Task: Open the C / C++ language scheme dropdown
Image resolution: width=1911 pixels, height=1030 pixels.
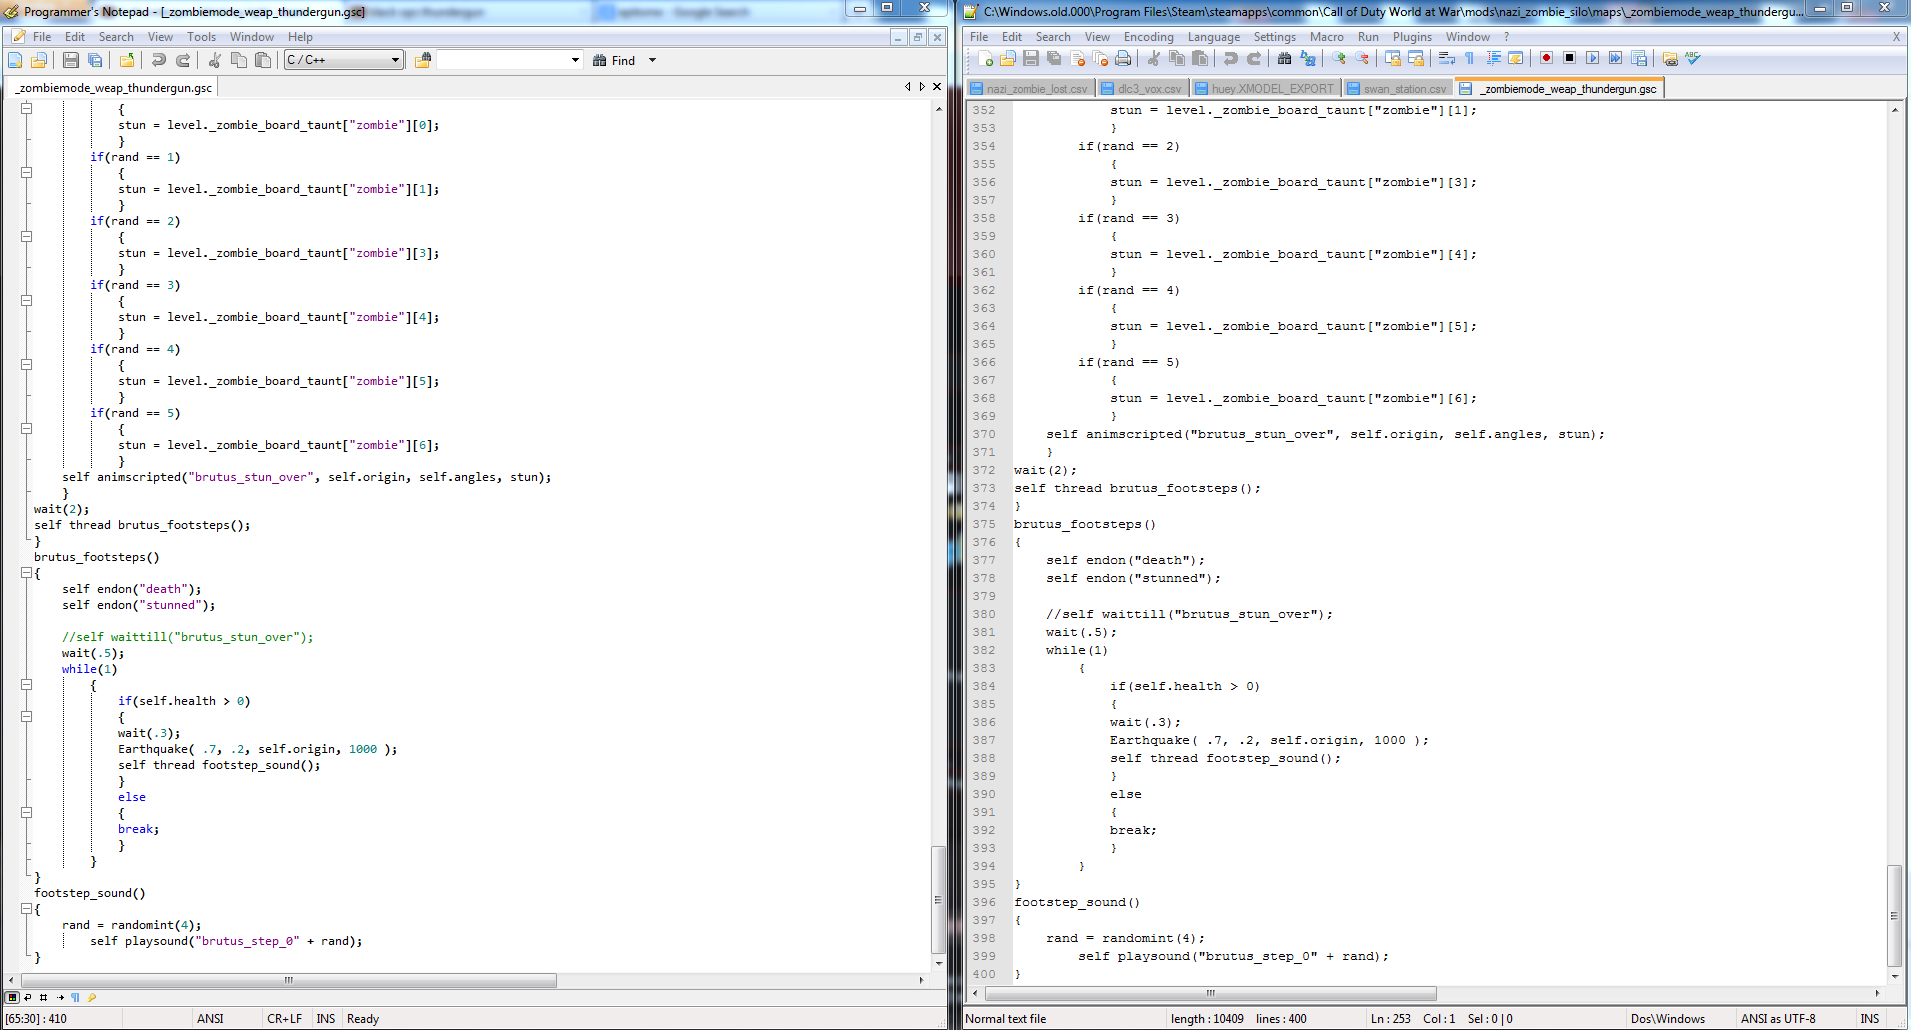Action: point(344,60)
